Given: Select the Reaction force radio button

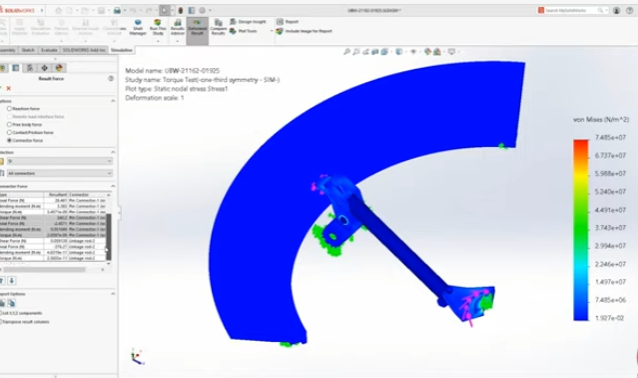Looking at the screenshot, I should (x=9, y=109).
